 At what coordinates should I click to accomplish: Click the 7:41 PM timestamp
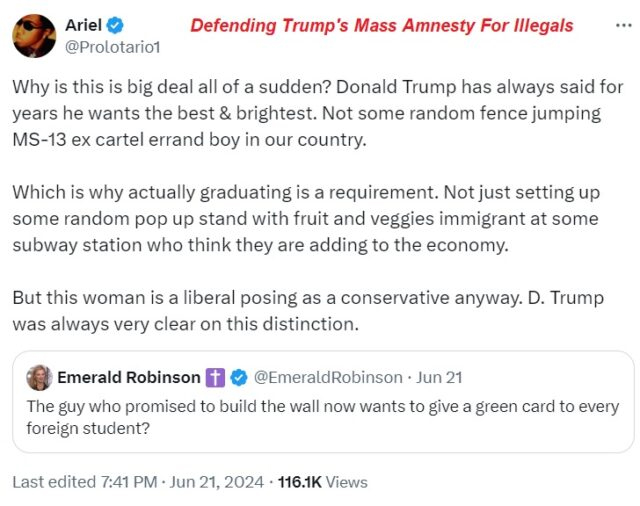click(x=128, y=482)
